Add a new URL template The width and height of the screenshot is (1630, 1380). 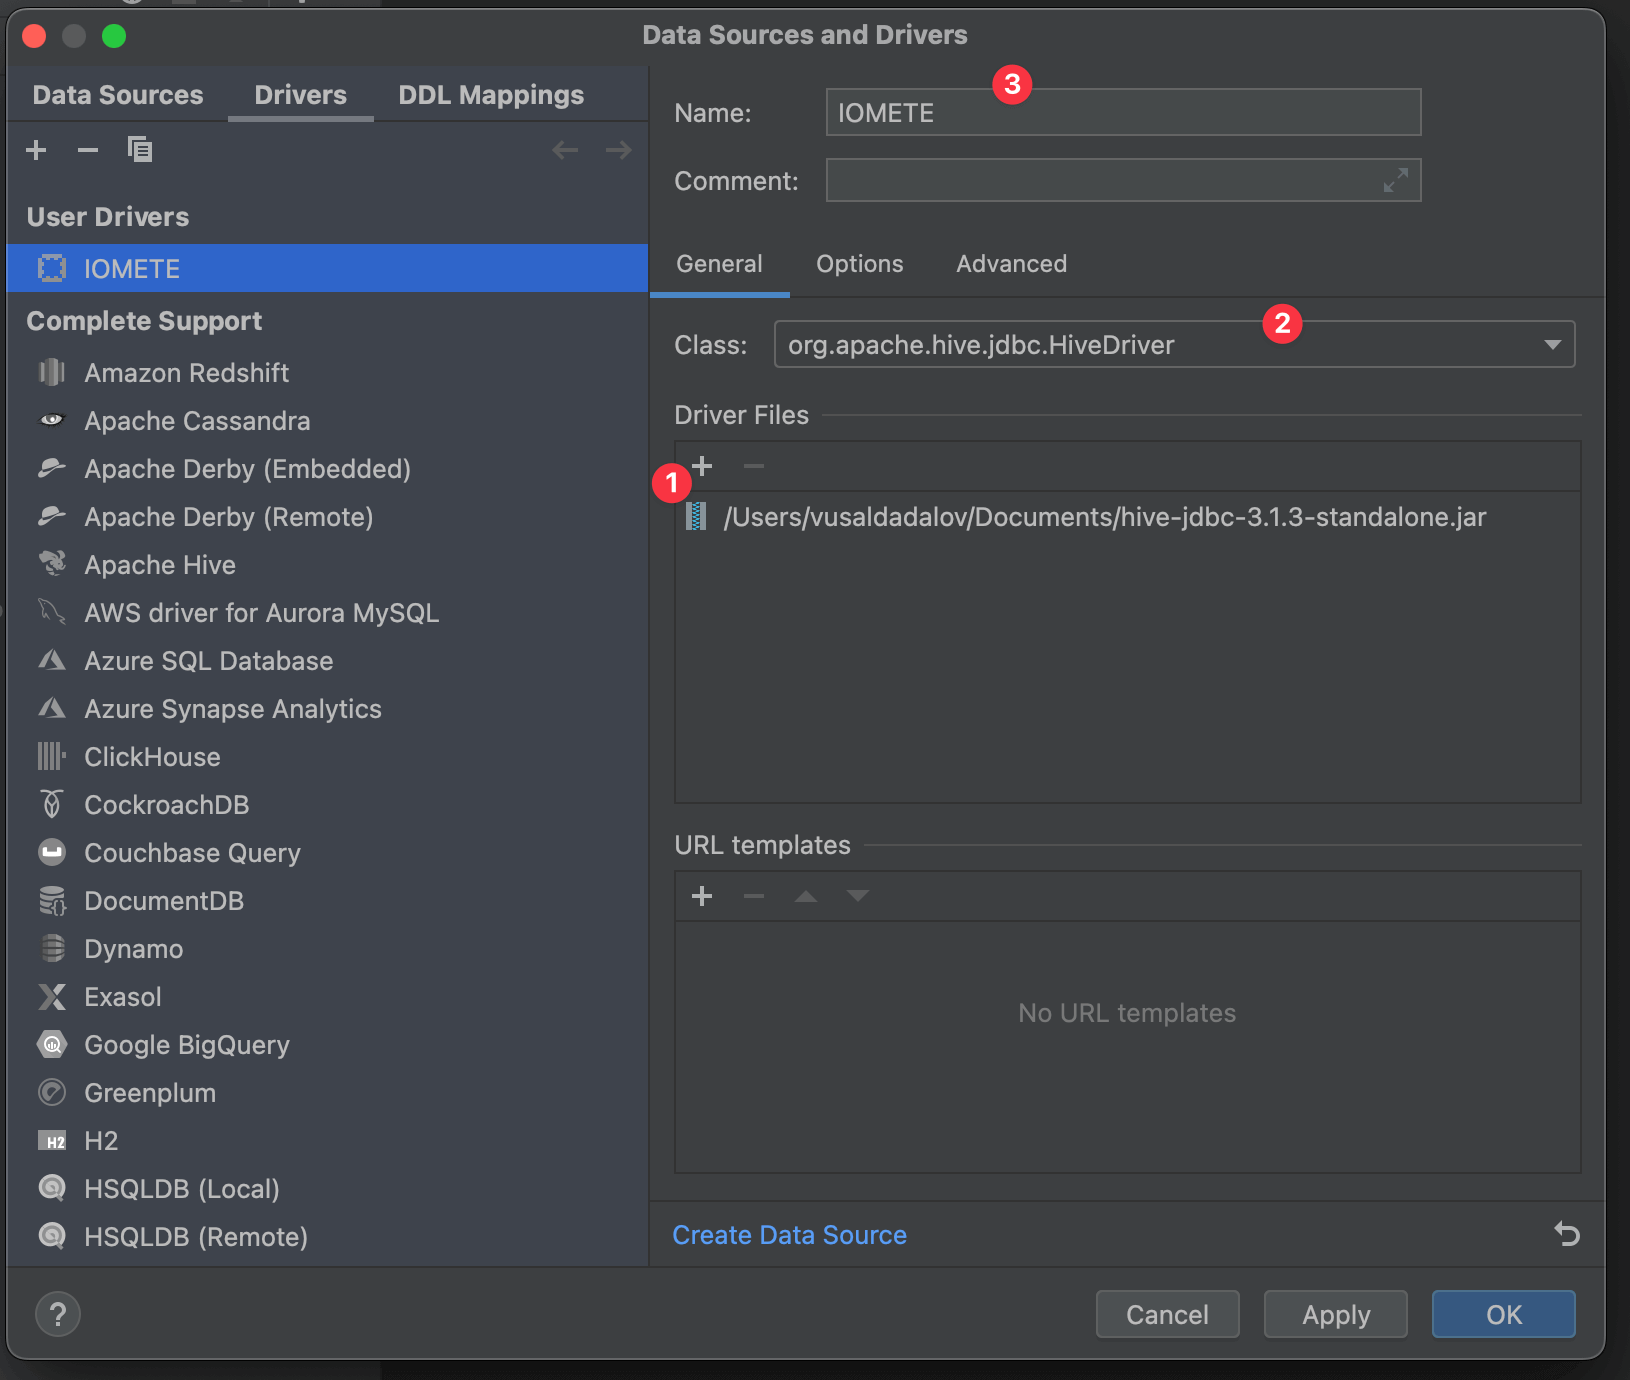702,896
